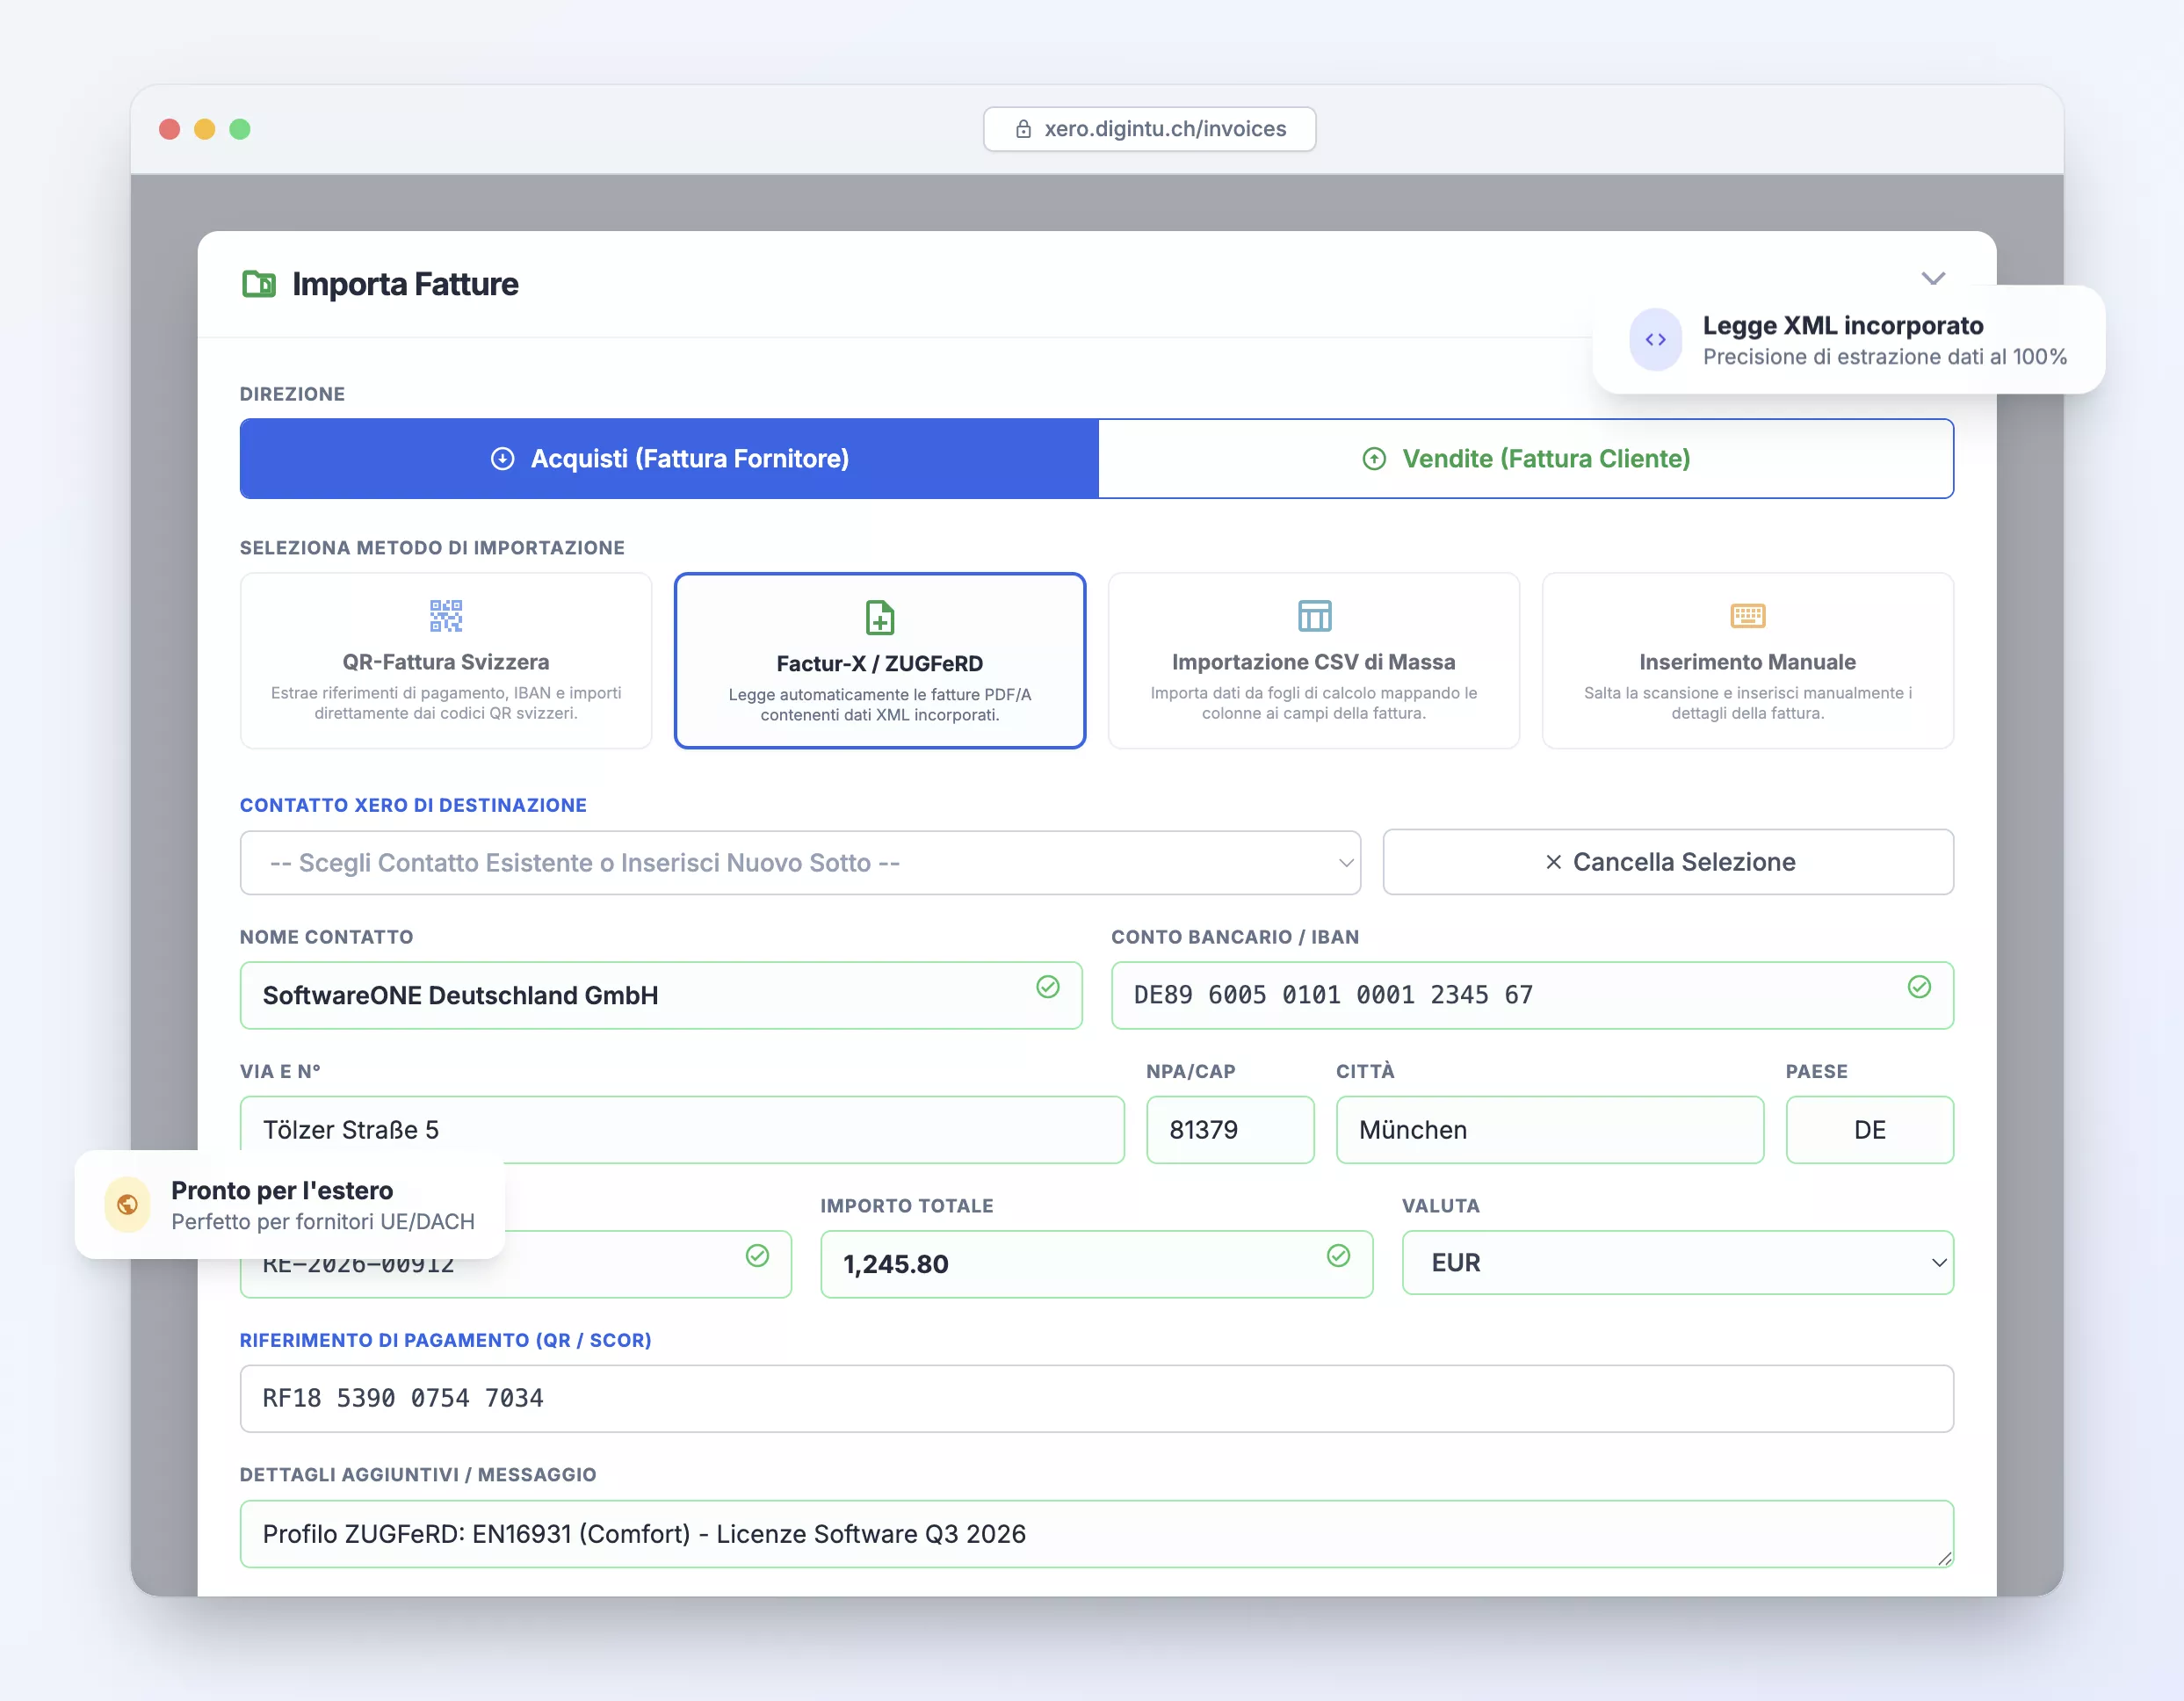Click the download arrow icon on Acquisti
The image size is (2184, 1701).
coord(502,459)
